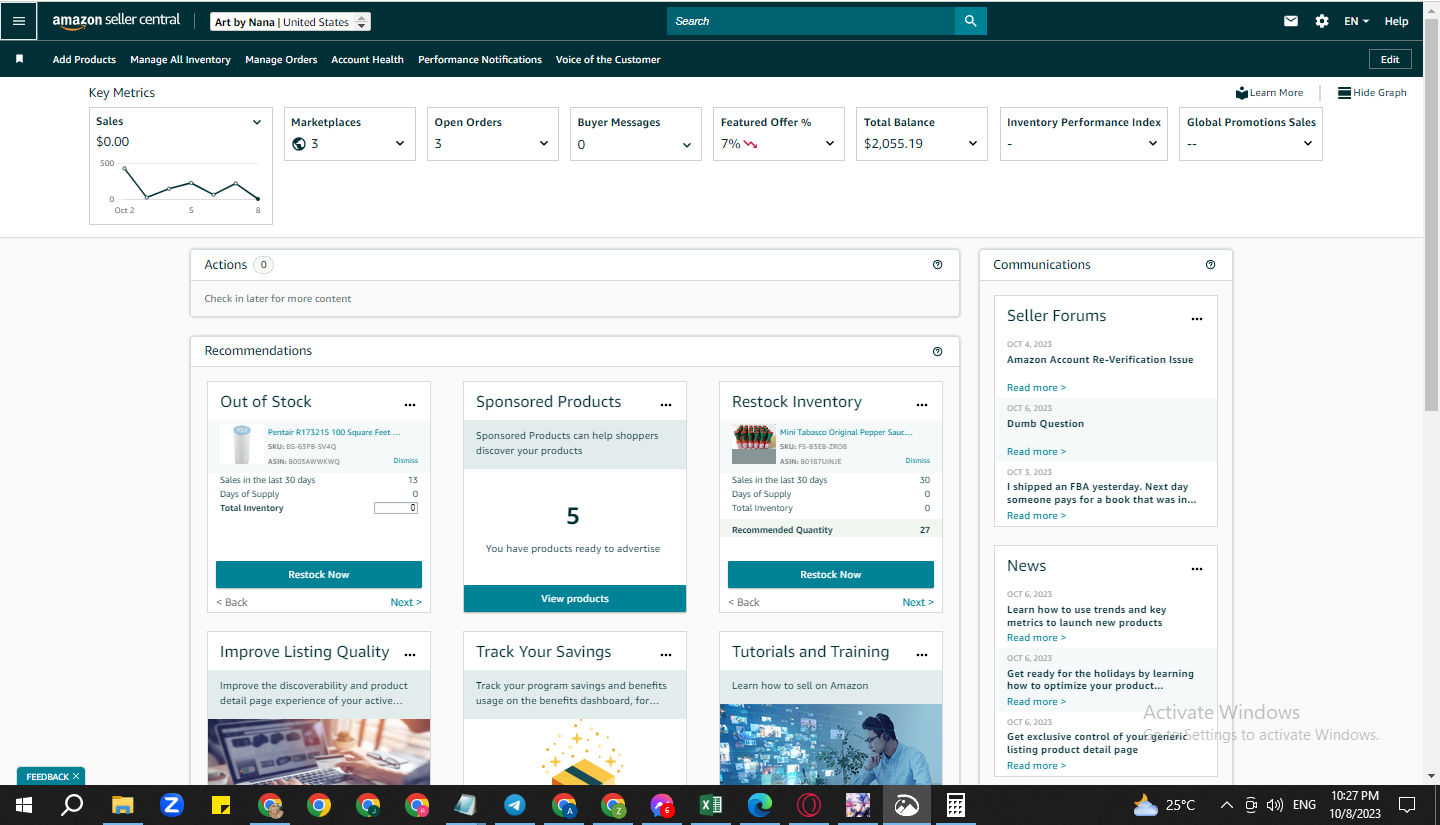Screen dimensions: 1440x825
Task: Go to Add Products
Action: [84, 60]
